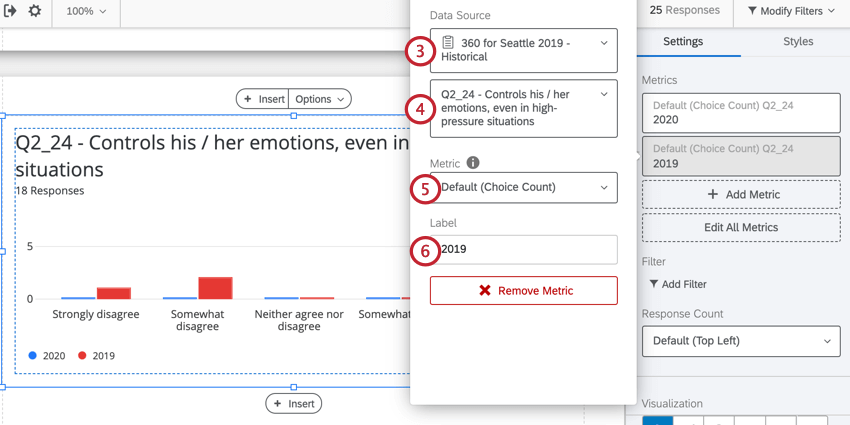Click the clipboard icon in Data Source field
The width and height of the screenshot is (850, 425).
click(x=448, y=42)
